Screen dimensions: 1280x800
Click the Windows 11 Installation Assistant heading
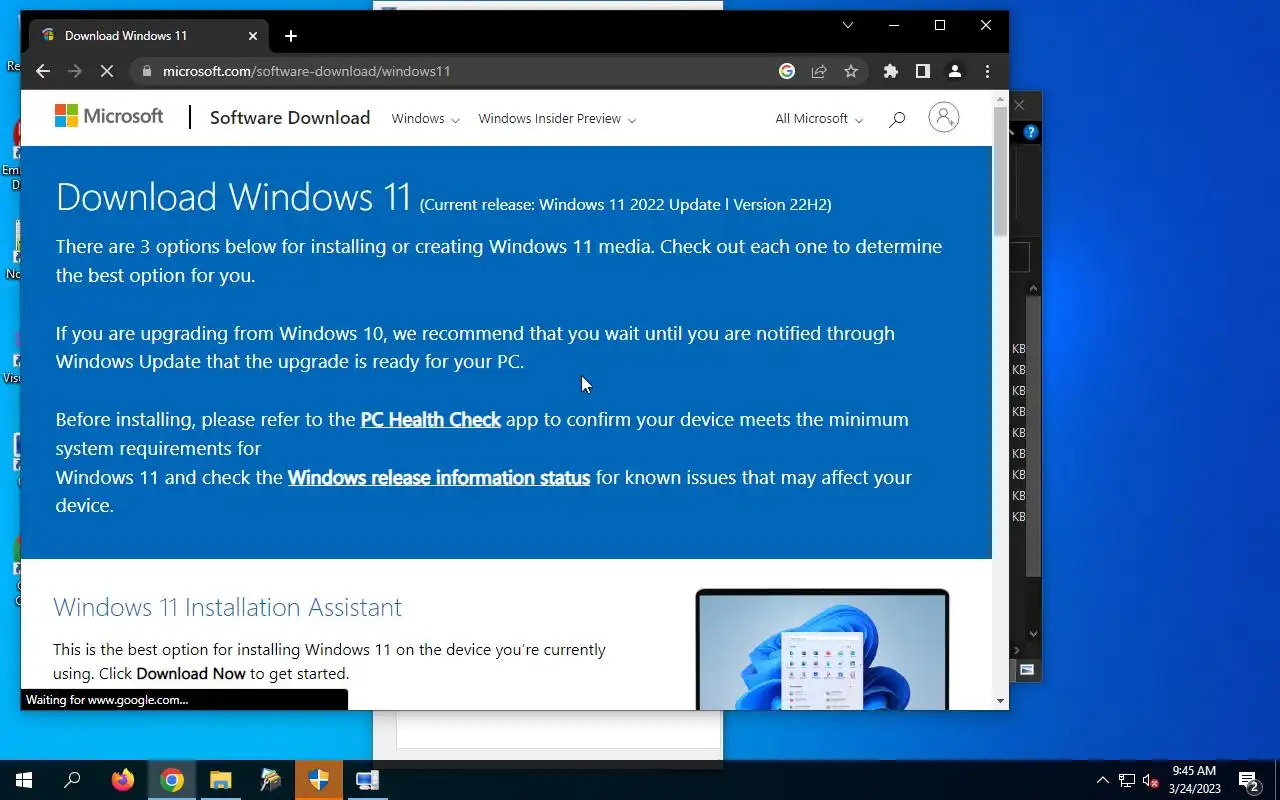pyautogui.click(x=227, y=607)
